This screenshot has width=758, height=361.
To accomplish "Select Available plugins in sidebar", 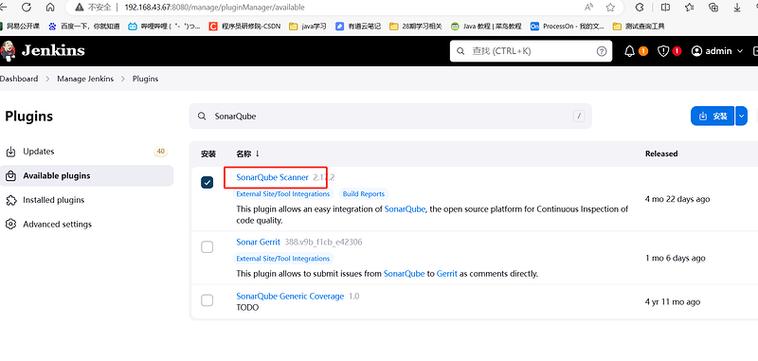I will (87, 176).
